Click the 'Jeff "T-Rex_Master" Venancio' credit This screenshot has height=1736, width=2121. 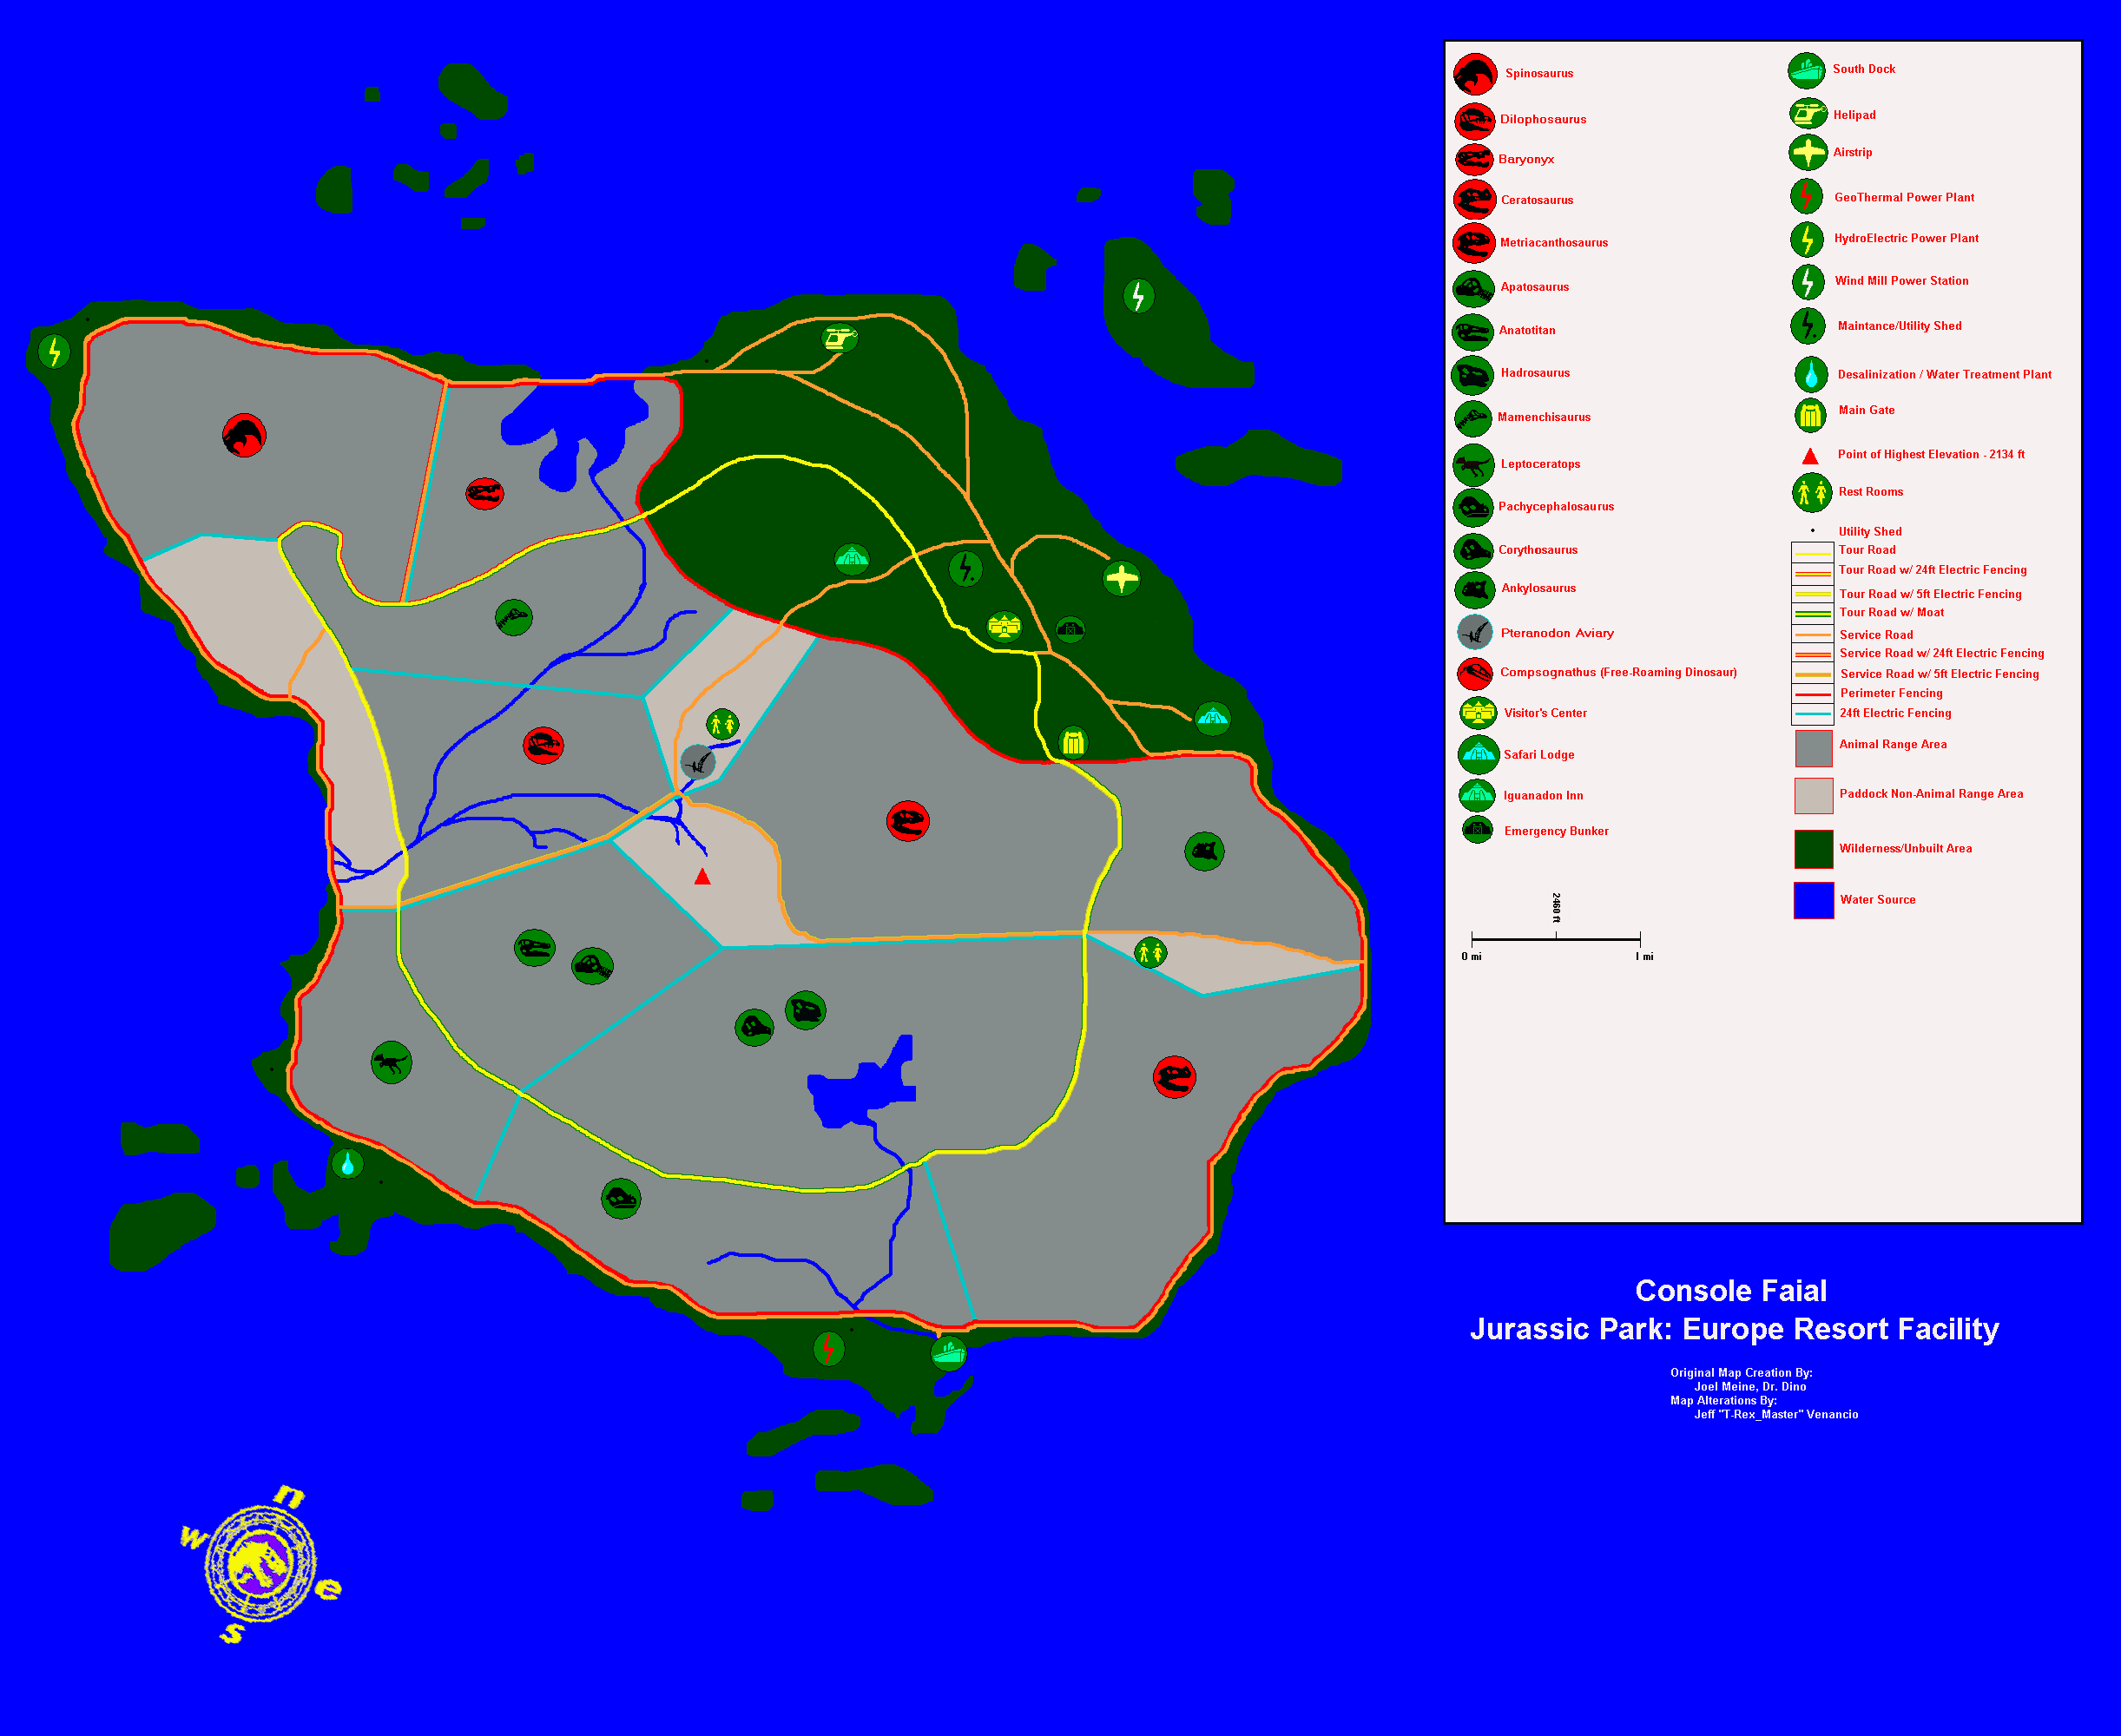tap(1776, 1414)
